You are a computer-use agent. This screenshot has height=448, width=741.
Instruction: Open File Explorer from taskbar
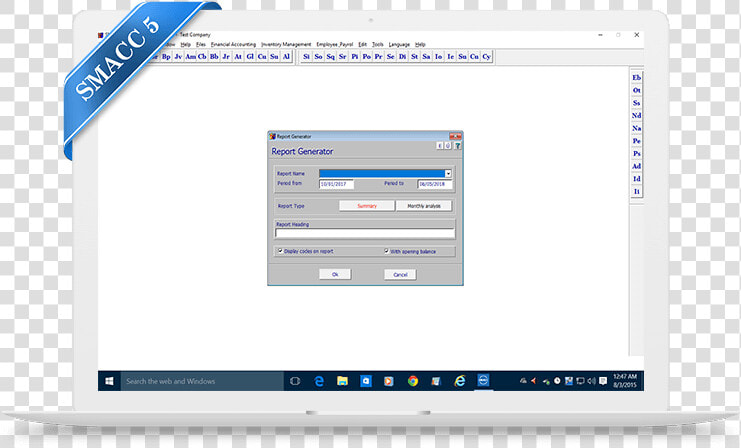tap(343, 381)
